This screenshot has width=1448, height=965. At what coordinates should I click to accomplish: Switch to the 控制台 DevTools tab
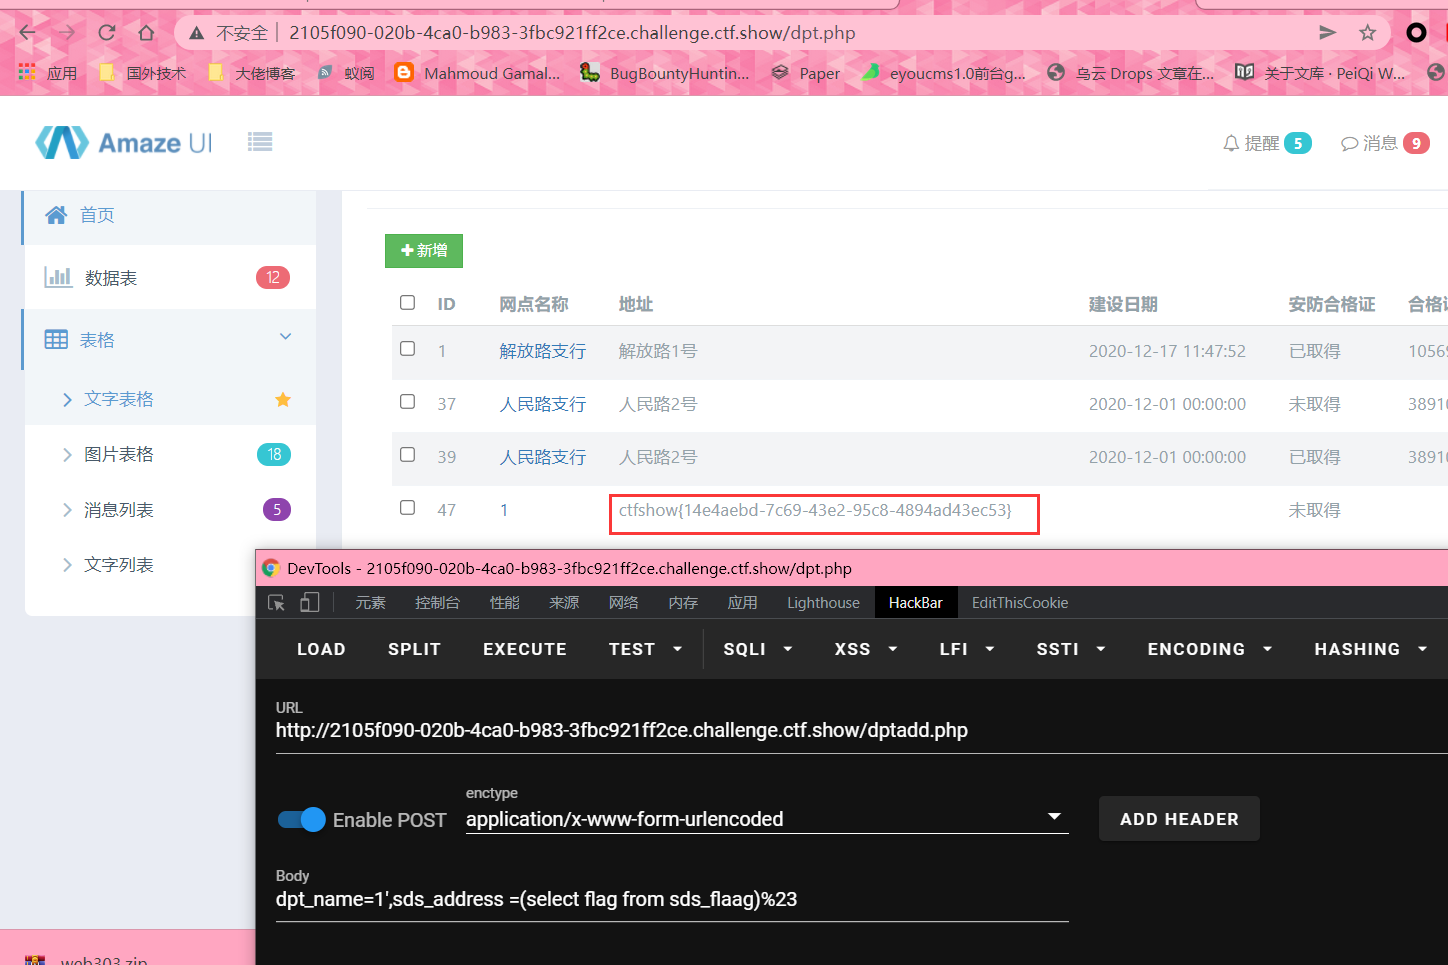point(437,602)
